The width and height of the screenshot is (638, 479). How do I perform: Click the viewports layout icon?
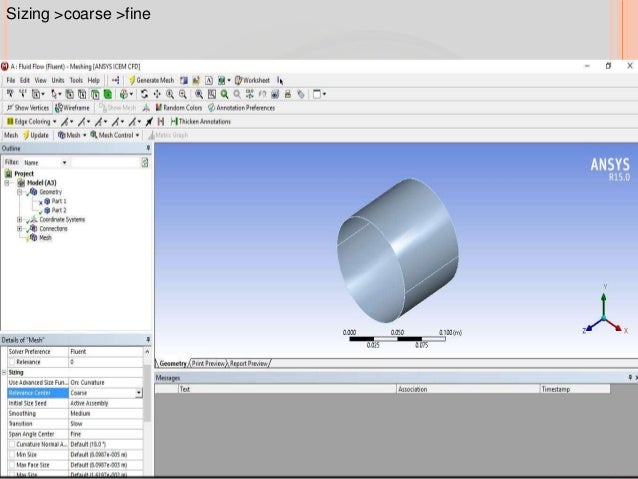319,94
